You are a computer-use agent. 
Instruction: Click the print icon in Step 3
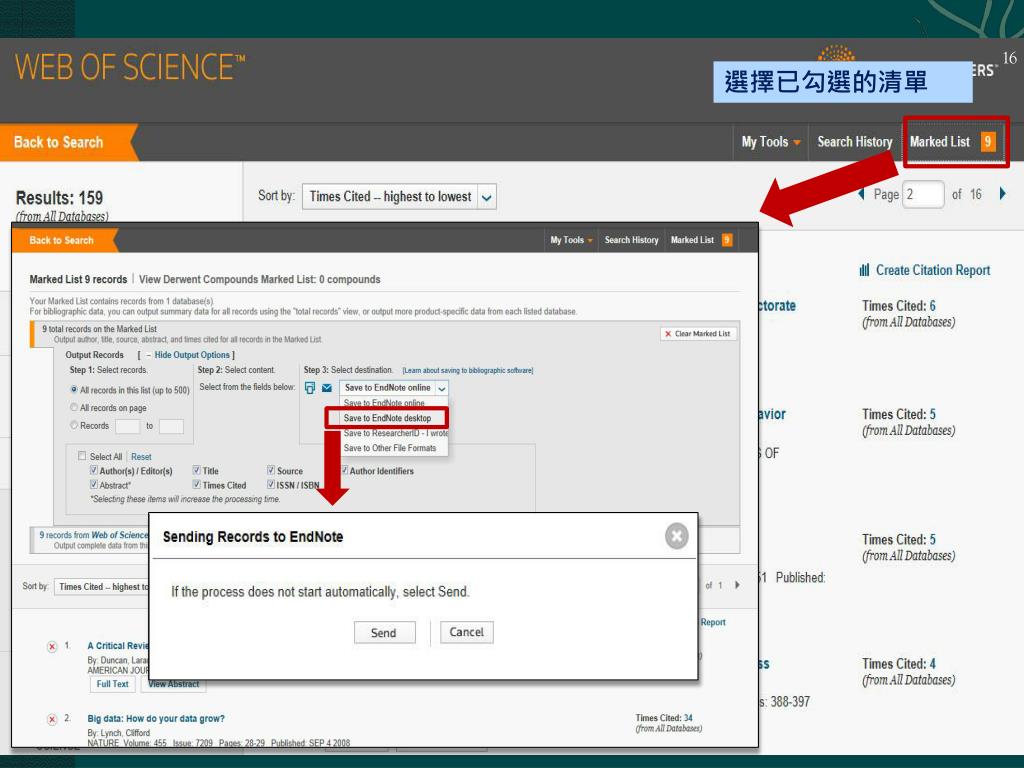tap(310, 388)
